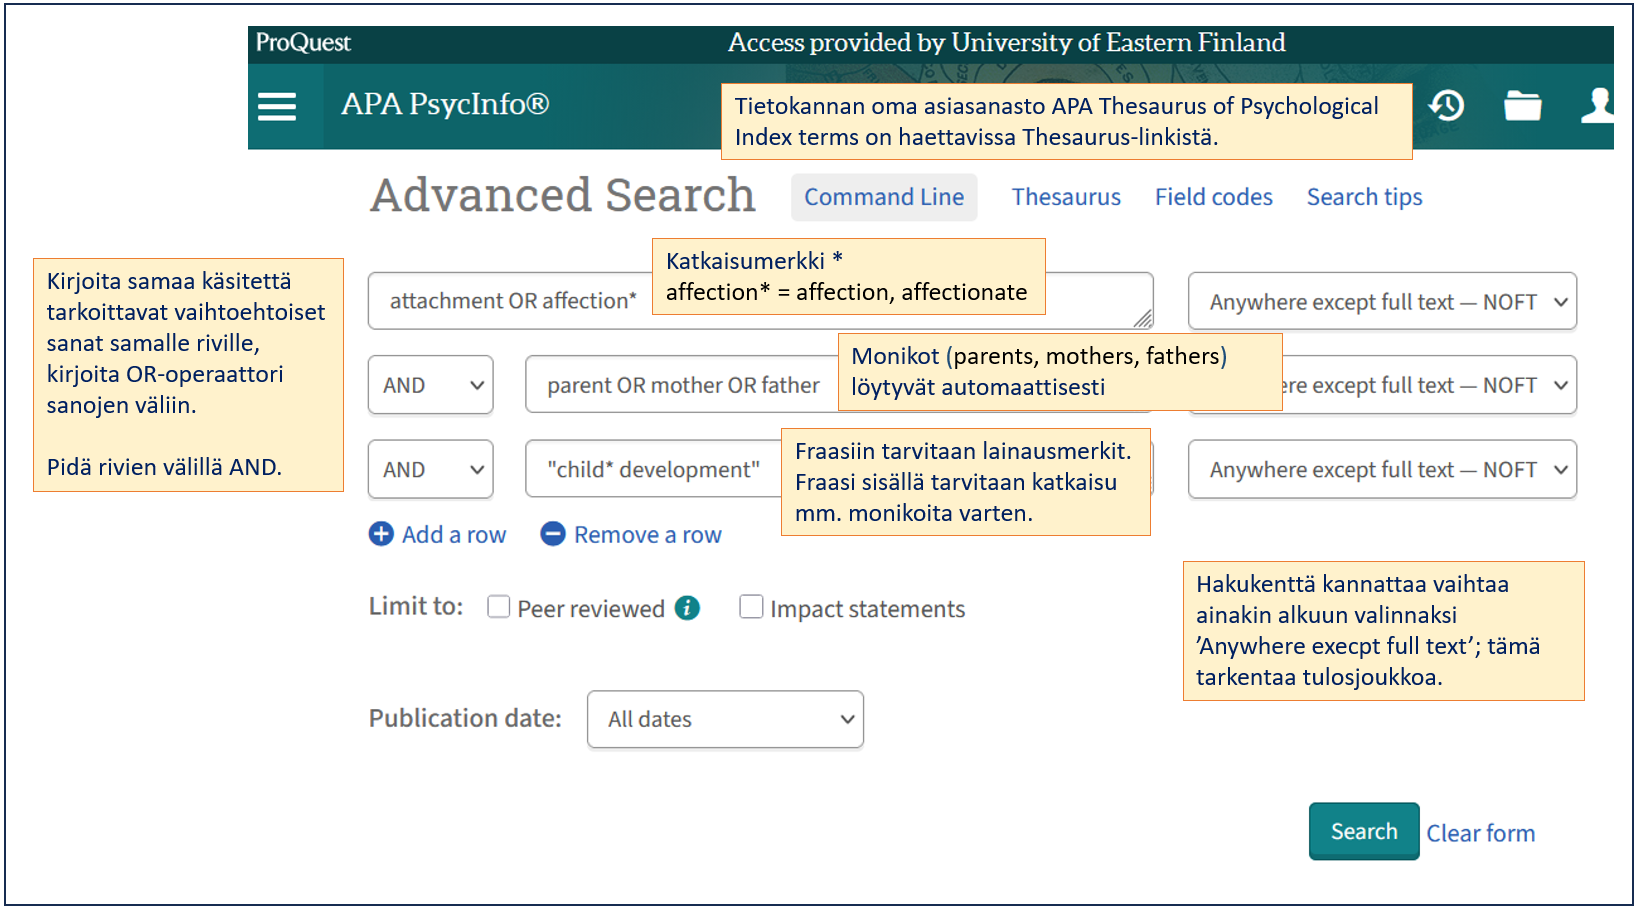Open the recent searches history icon

(x=1446, y=105)
